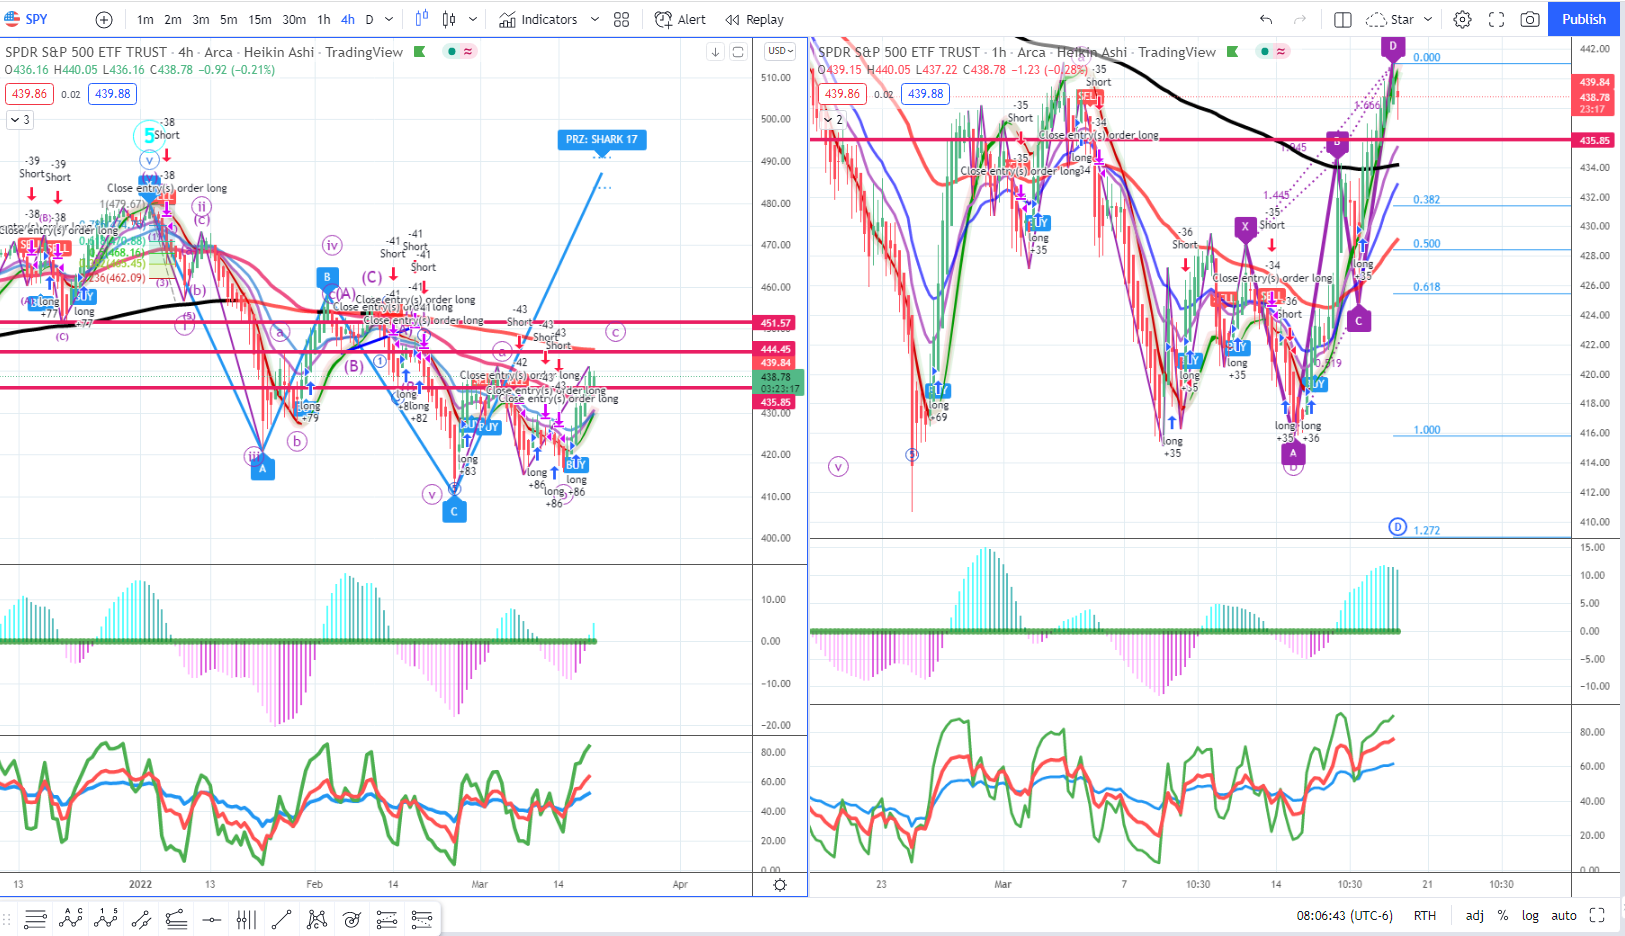Image resolution: width=1625 pixels, height=936 pixels.
Task: Toggle log scale mode
Action: 1530,915
